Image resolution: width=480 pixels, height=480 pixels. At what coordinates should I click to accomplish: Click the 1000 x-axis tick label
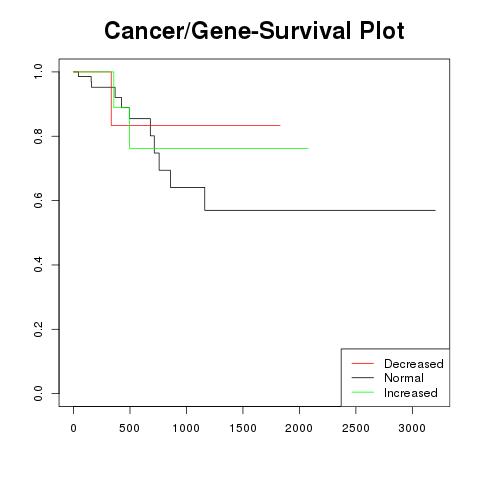click(x=186, y=428)
